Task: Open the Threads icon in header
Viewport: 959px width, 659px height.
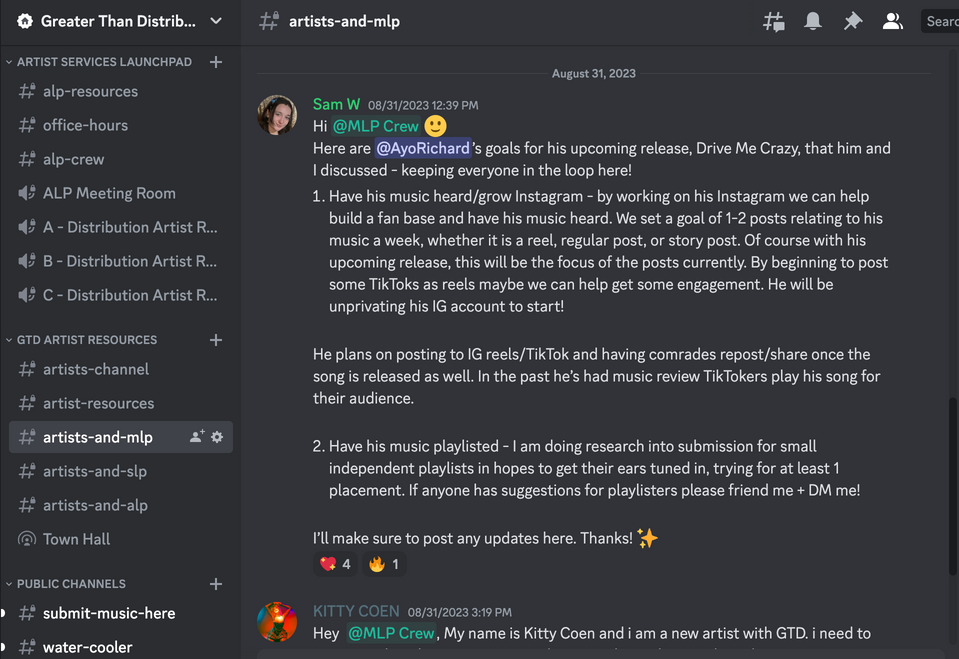Action: [x=774, y=21]
